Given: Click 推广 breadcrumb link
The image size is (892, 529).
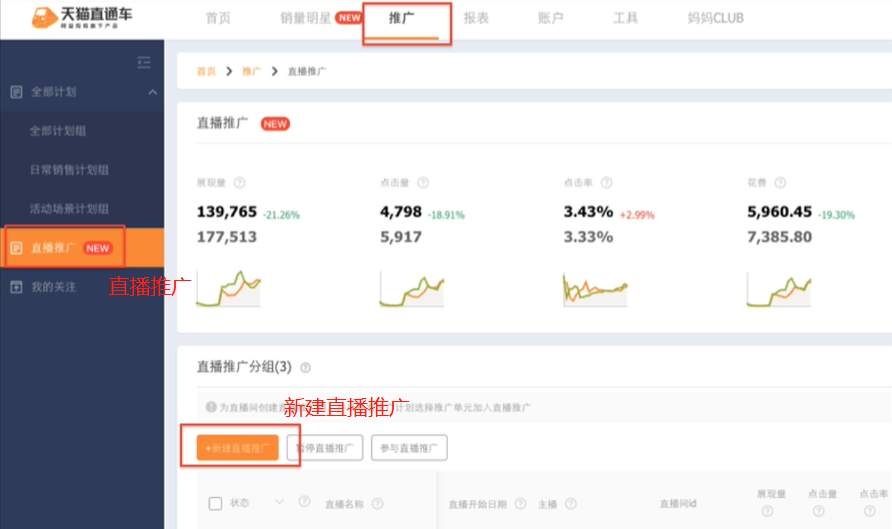Looking at the screenshot, I should click(x=251, y=71).
